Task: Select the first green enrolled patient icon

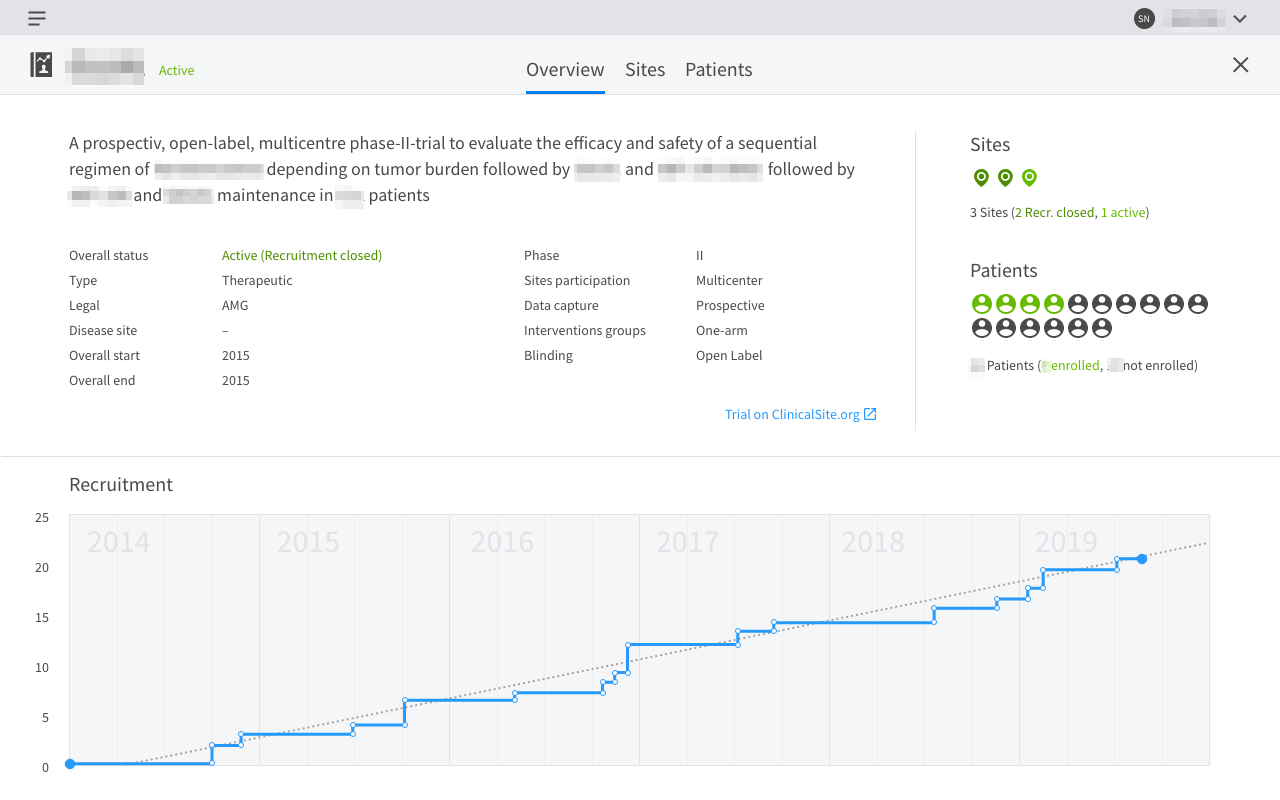Action: [x=982, y=304]
